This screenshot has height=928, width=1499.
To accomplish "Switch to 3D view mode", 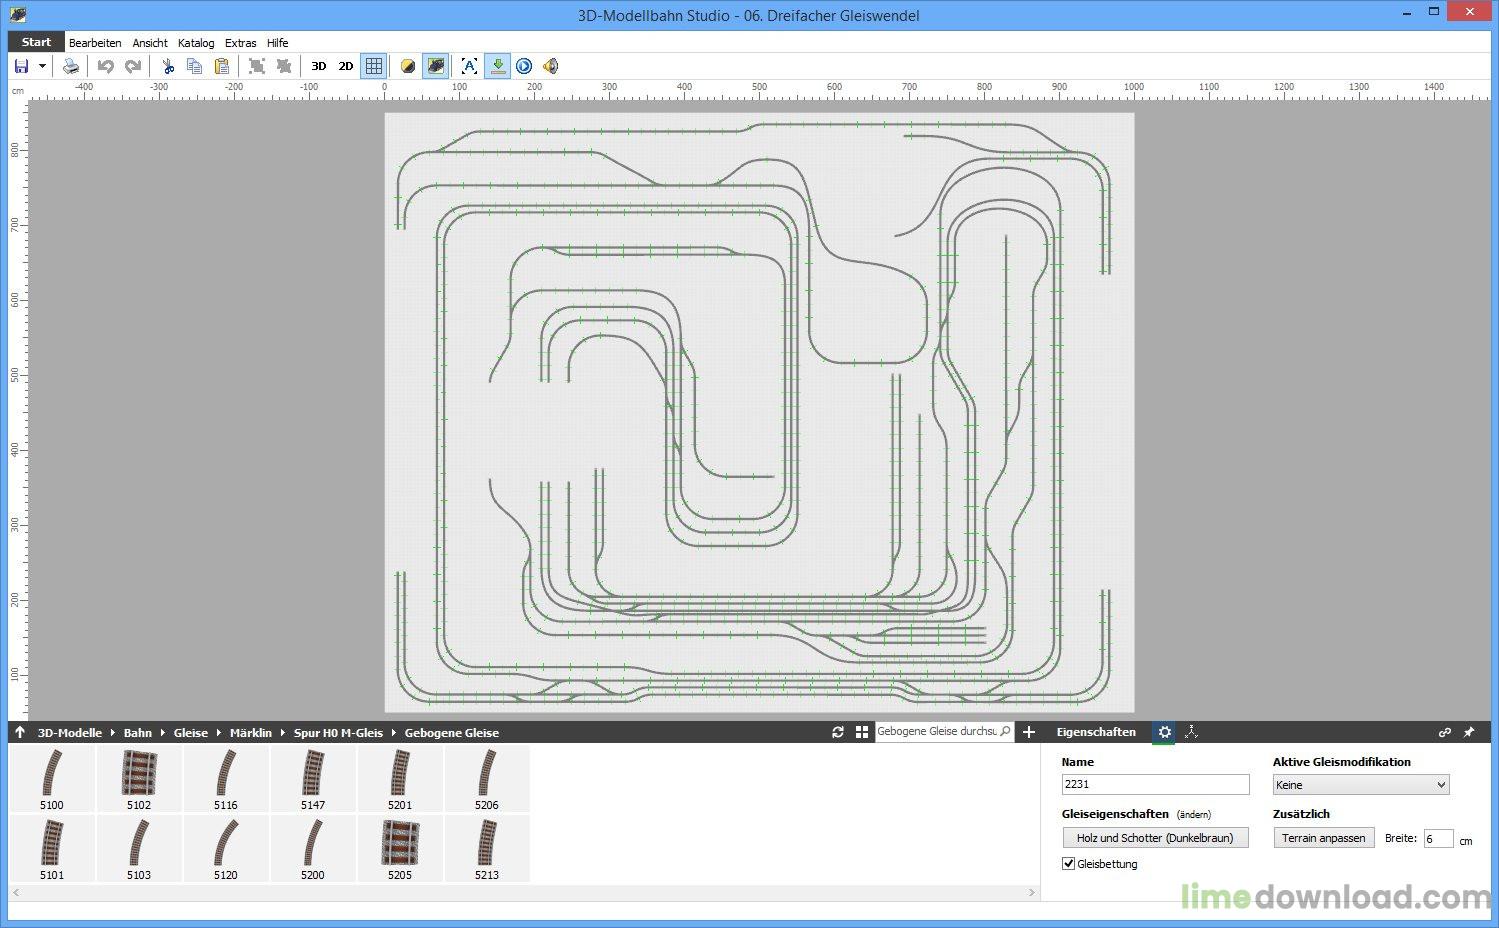I will click(319, 66).
